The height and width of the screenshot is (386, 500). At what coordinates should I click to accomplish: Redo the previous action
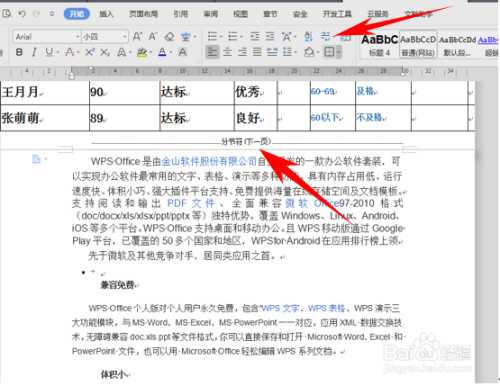coord(37,14)
